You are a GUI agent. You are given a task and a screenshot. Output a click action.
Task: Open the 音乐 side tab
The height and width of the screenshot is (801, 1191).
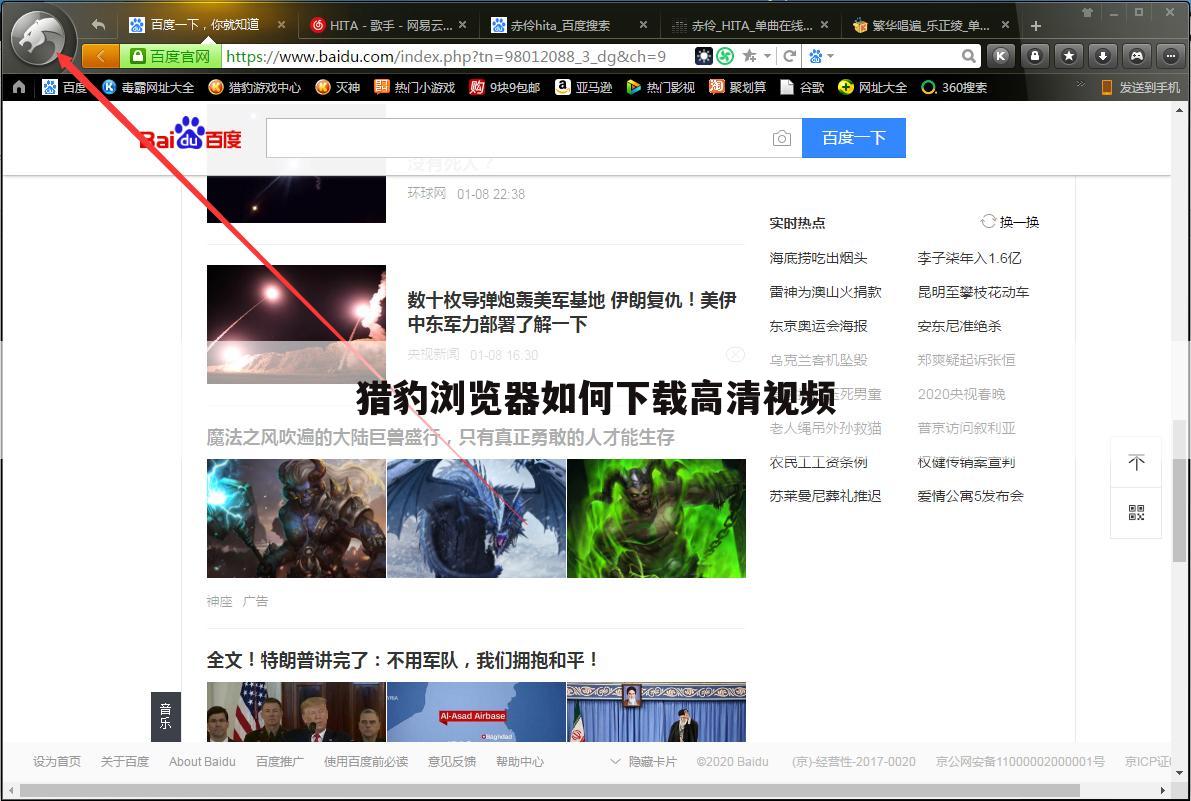point(166,717)
